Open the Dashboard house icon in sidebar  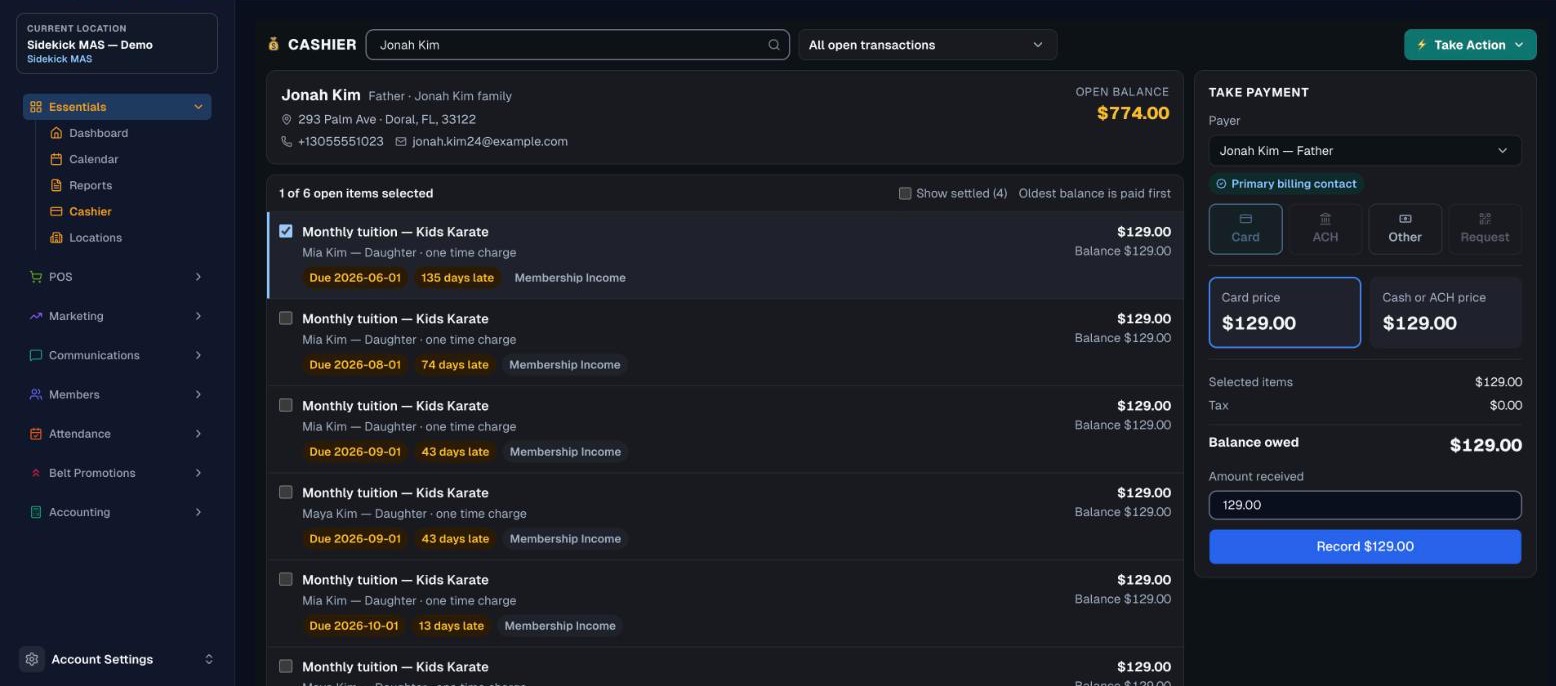[56, 133]
